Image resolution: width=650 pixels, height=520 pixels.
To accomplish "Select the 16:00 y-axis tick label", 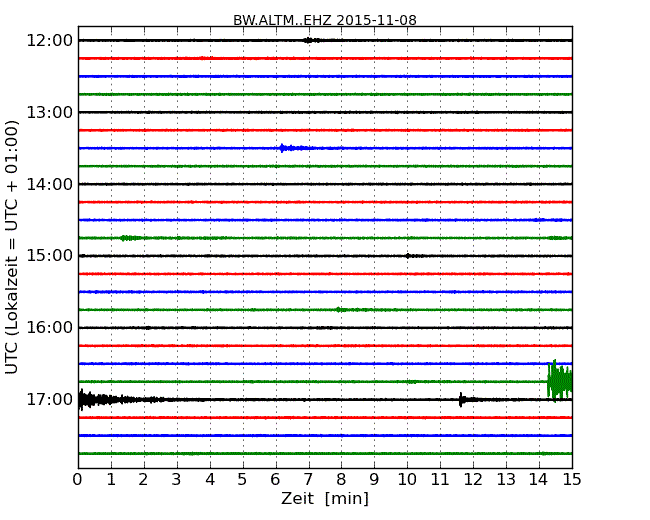I will pyautogui.click(x=50, y=328).
